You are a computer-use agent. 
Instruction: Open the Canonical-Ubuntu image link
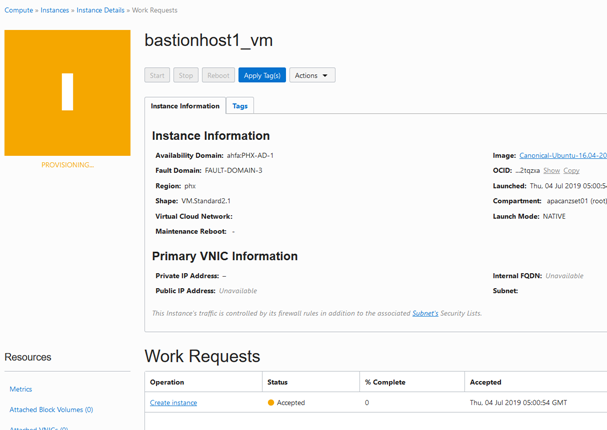[562, 156]
